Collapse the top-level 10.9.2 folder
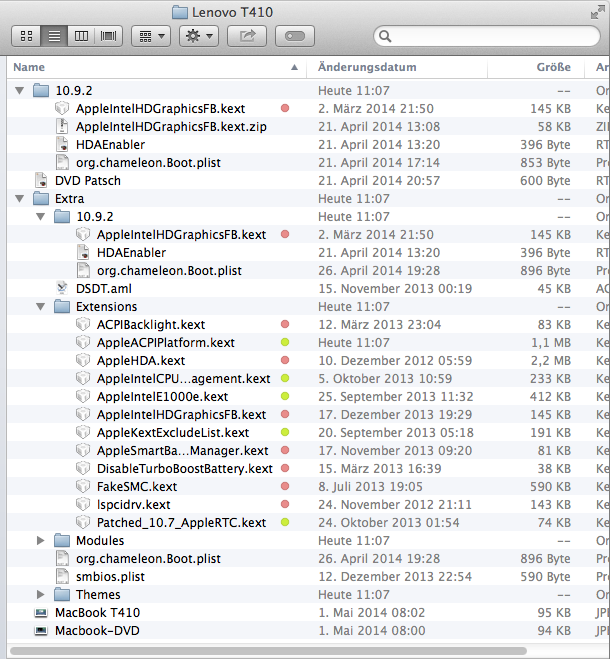 coord(19,90)
